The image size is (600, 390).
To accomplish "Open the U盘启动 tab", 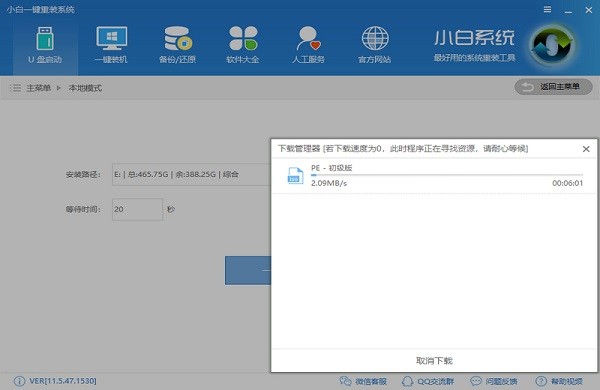I will tap(45, 45).
